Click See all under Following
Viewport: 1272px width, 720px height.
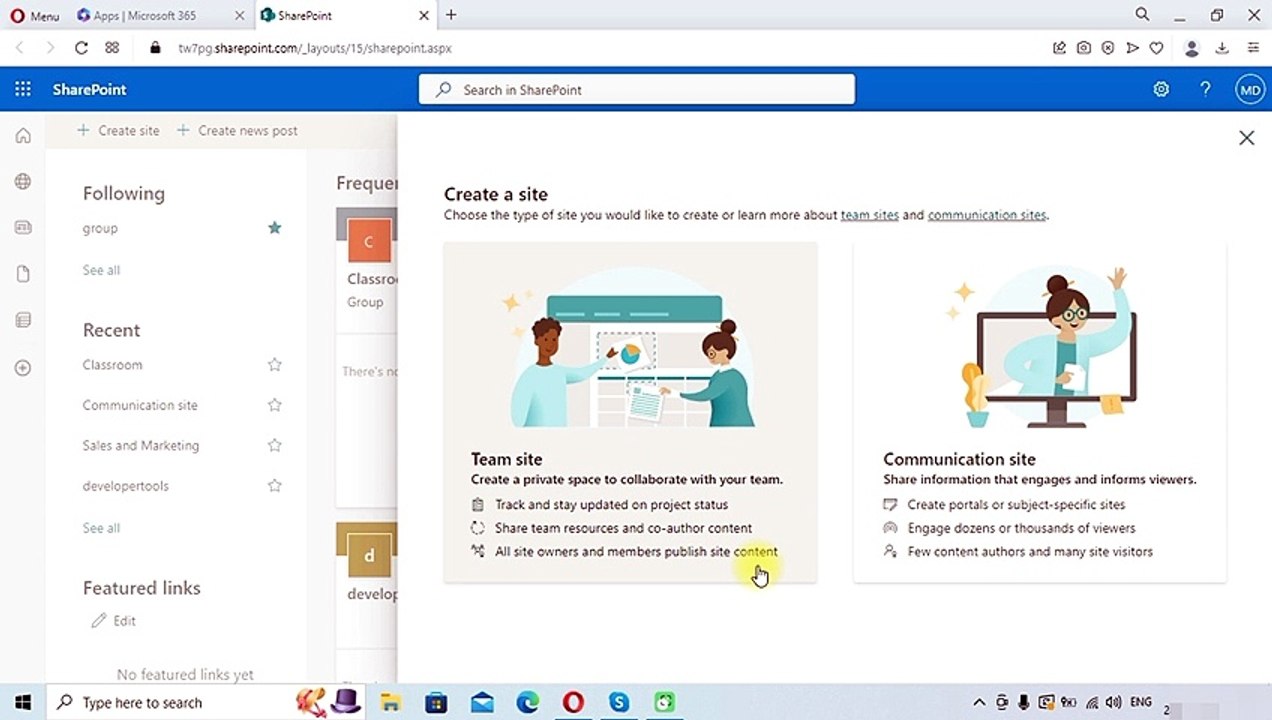(x=101, y=270)
